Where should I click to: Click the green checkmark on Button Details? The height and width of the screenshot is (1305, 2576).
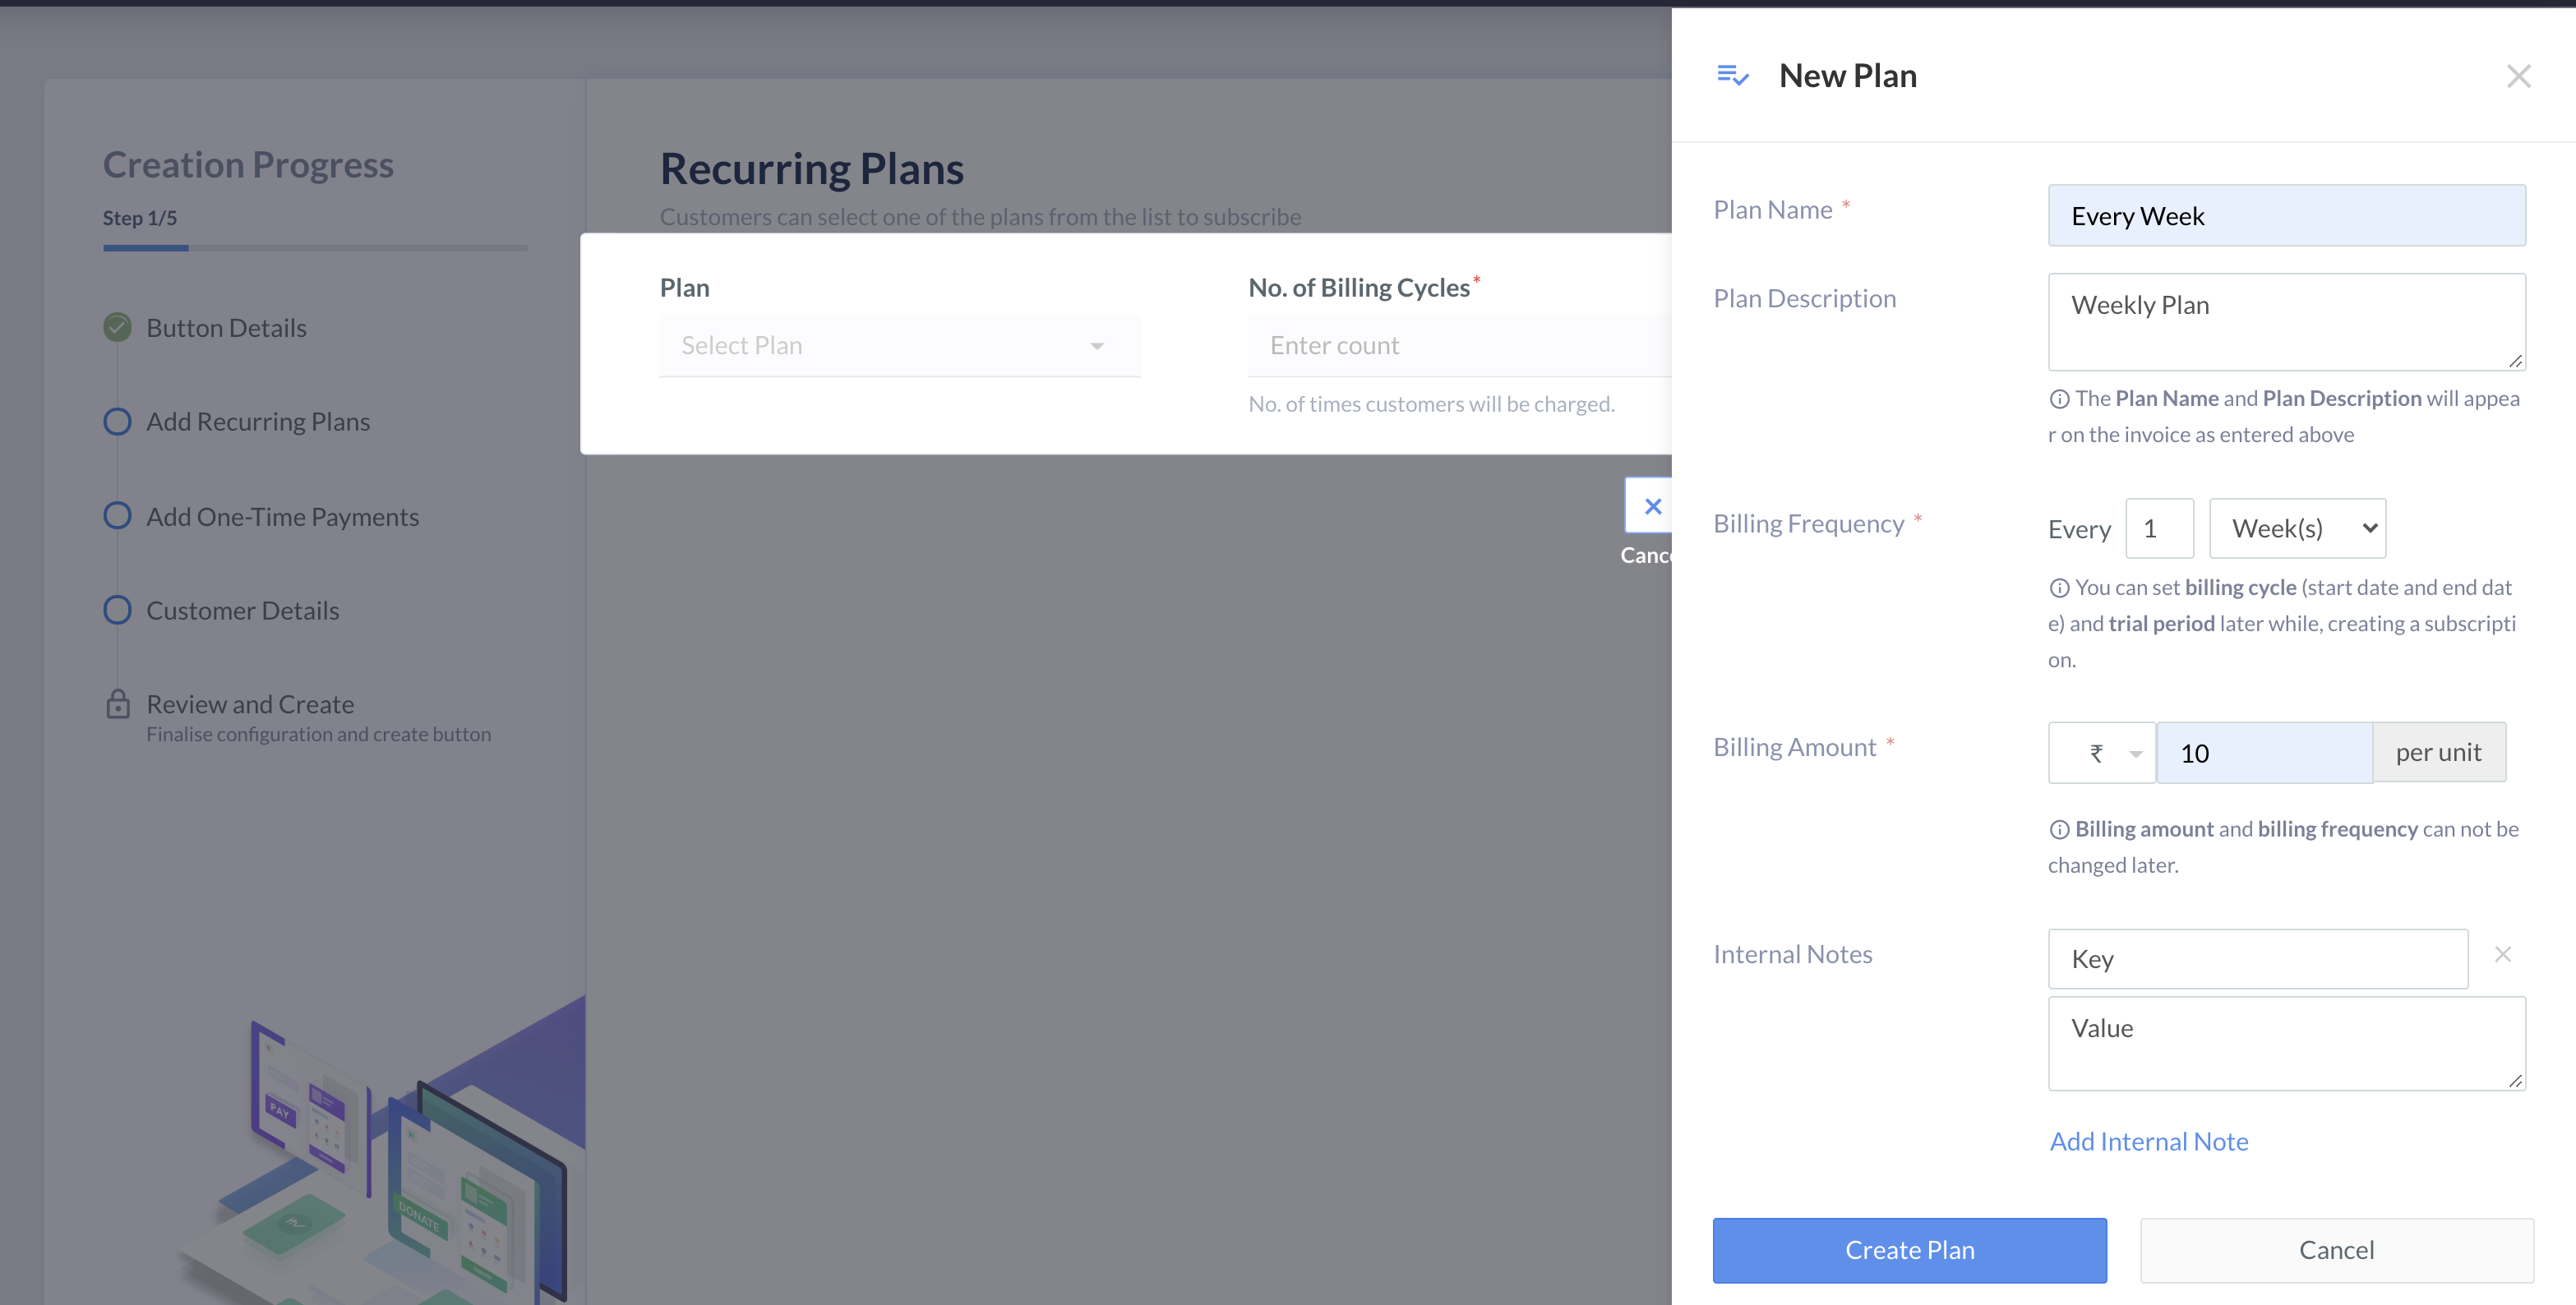[x=117, y=327]
